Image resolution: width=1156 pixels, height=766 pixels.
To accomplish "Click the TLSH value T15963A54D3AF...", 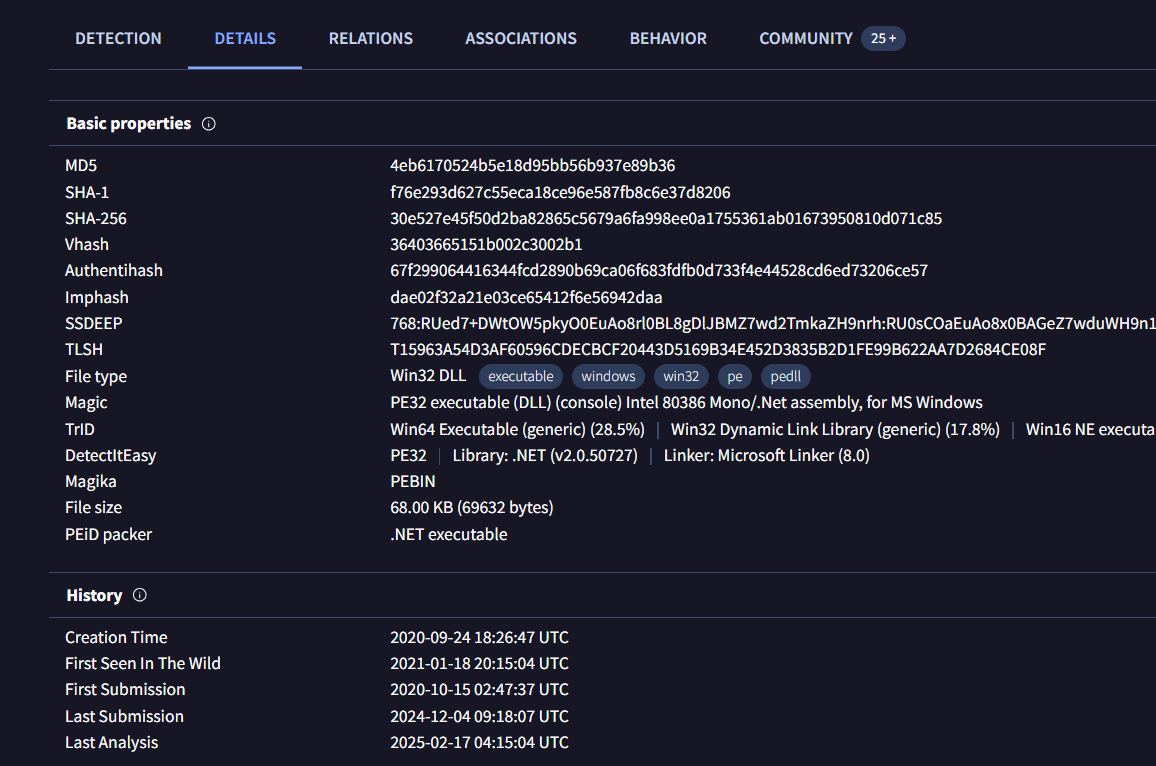I will [x=718, y=349].
